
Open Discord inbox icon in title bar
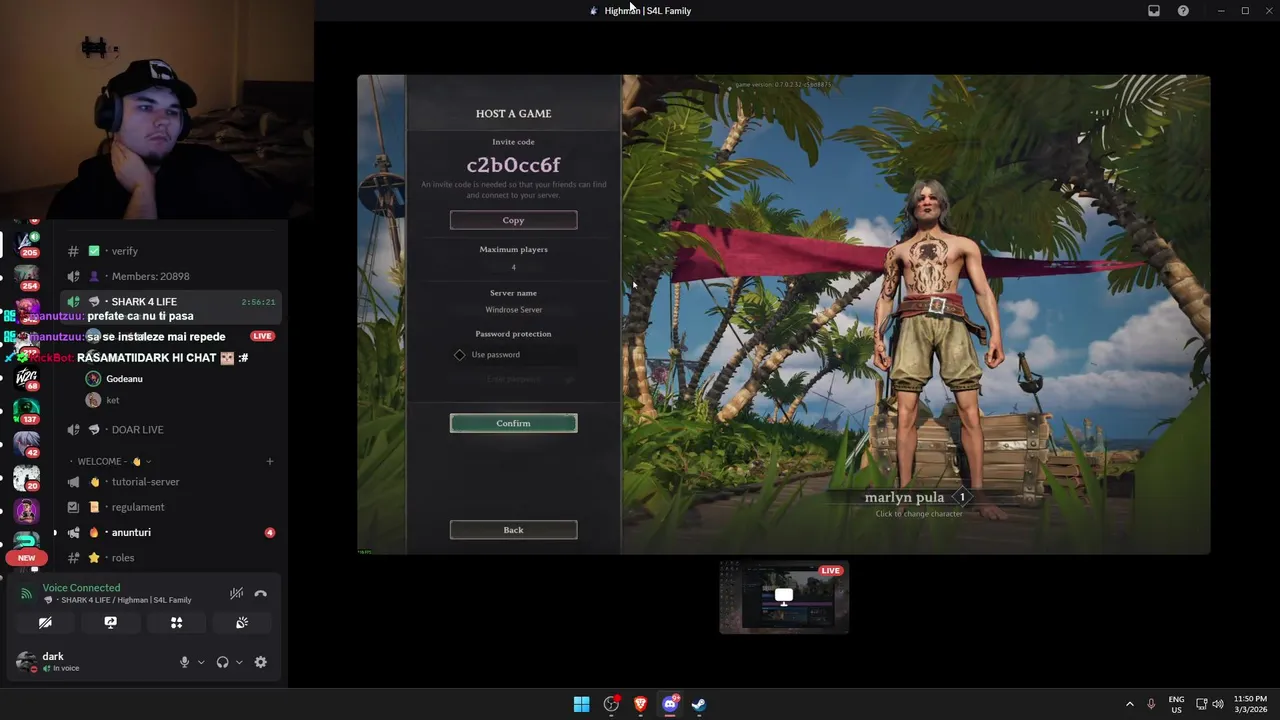coord(1154,11)
